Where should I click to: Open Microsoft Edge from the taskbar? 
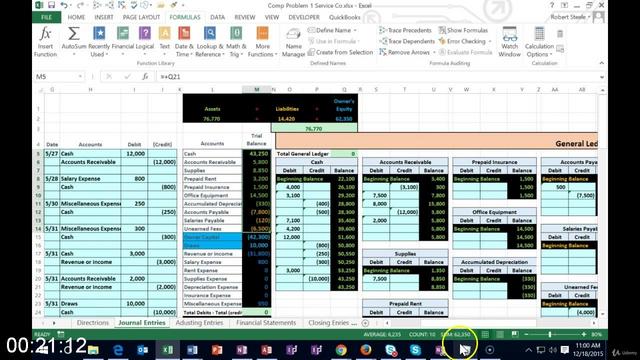click(118, 350)
